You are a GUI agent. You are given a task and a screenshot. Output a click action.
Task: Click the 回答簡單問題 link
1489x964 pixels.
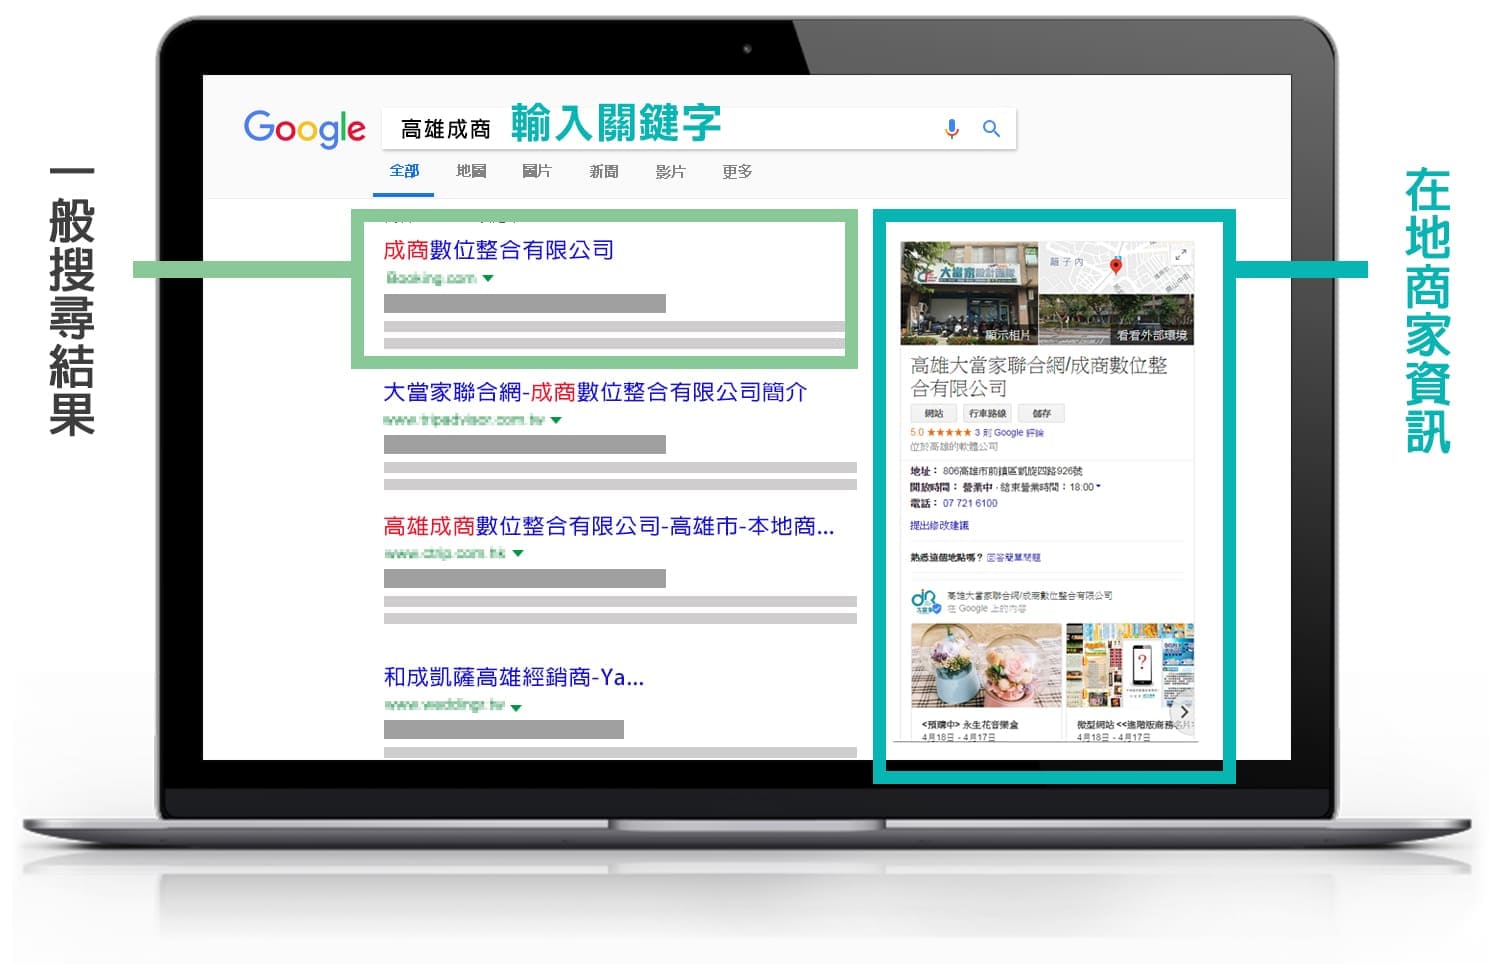pyautogui.click(x=1014, y=557)
